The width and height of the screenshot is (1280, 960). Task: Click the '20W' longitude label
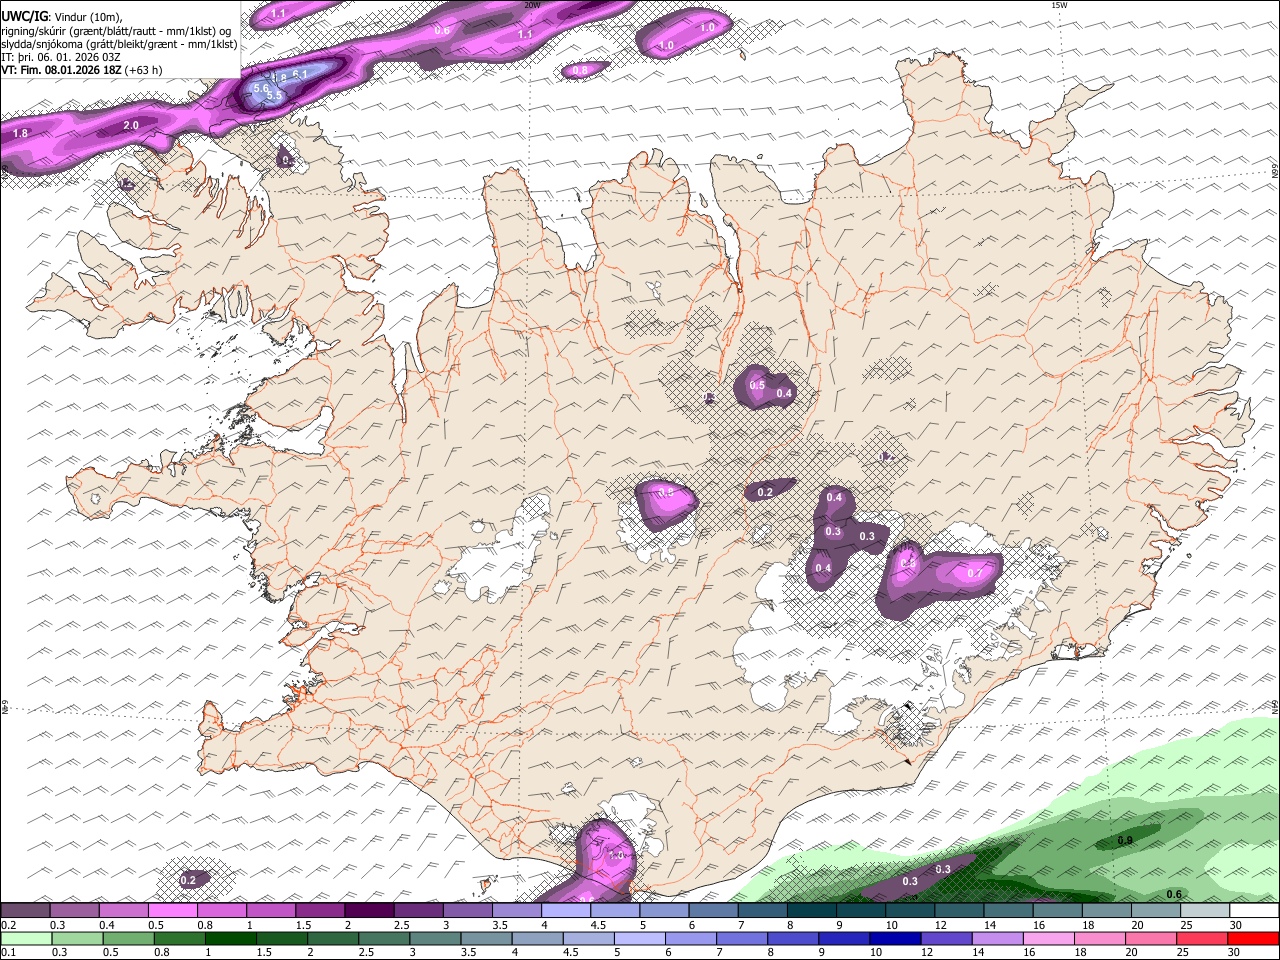click(x=532, y=5)
